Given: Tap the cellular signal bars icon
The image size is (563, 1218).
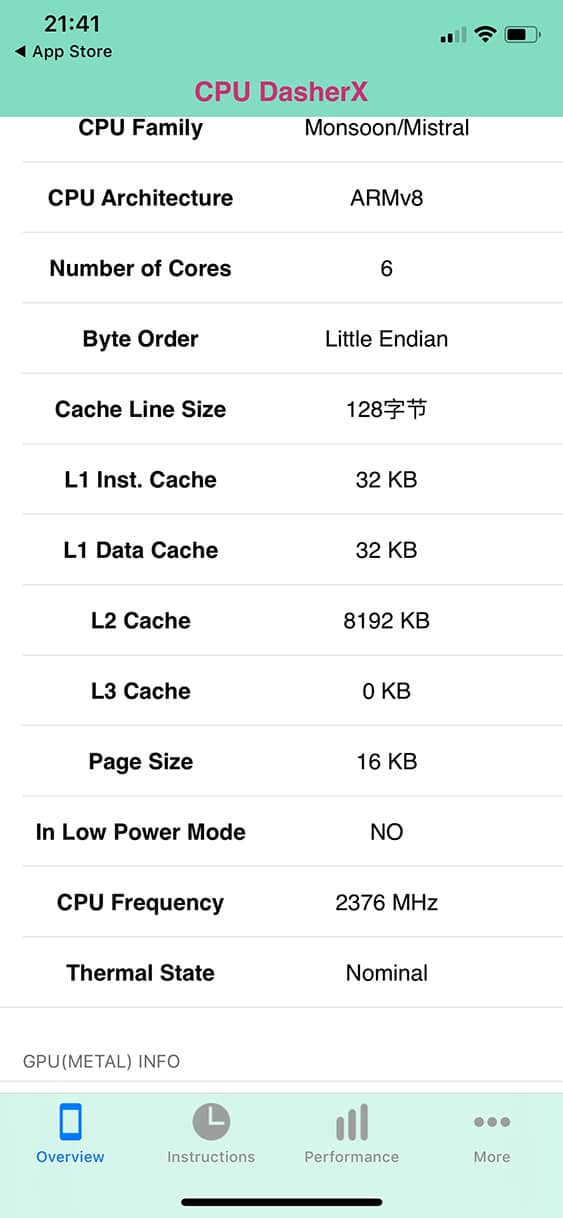Looking at the screenshot, I should point(453,36).
